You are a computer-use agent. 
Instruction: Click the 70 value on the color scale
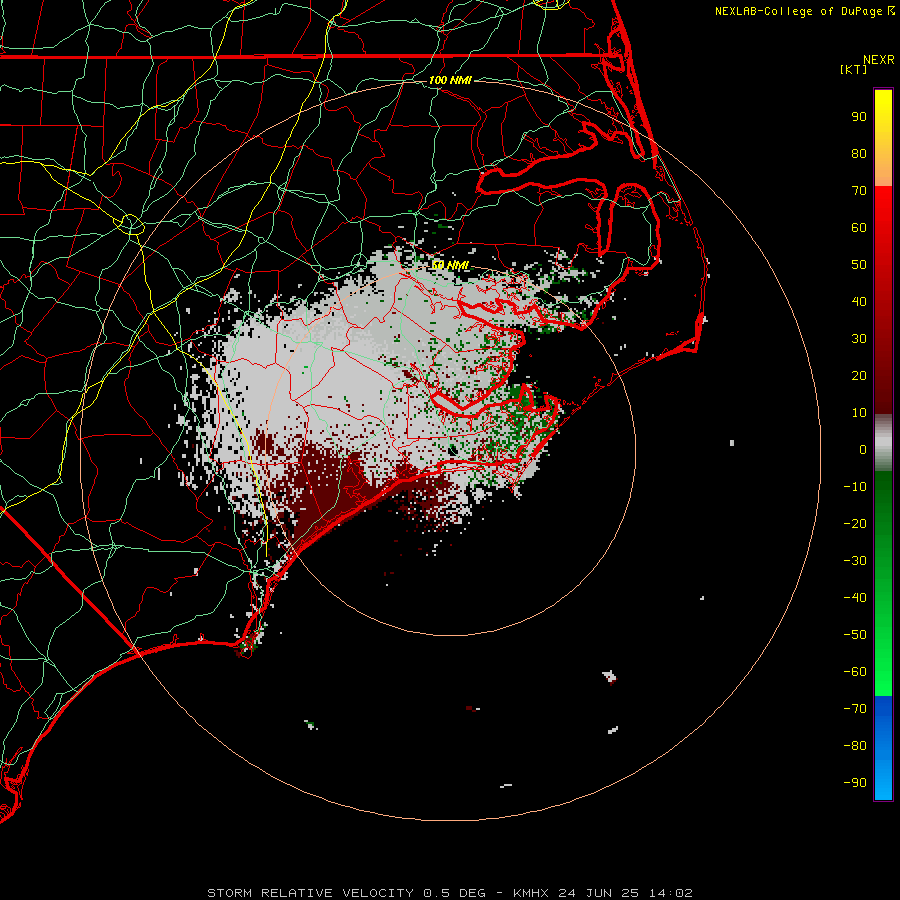859,191
